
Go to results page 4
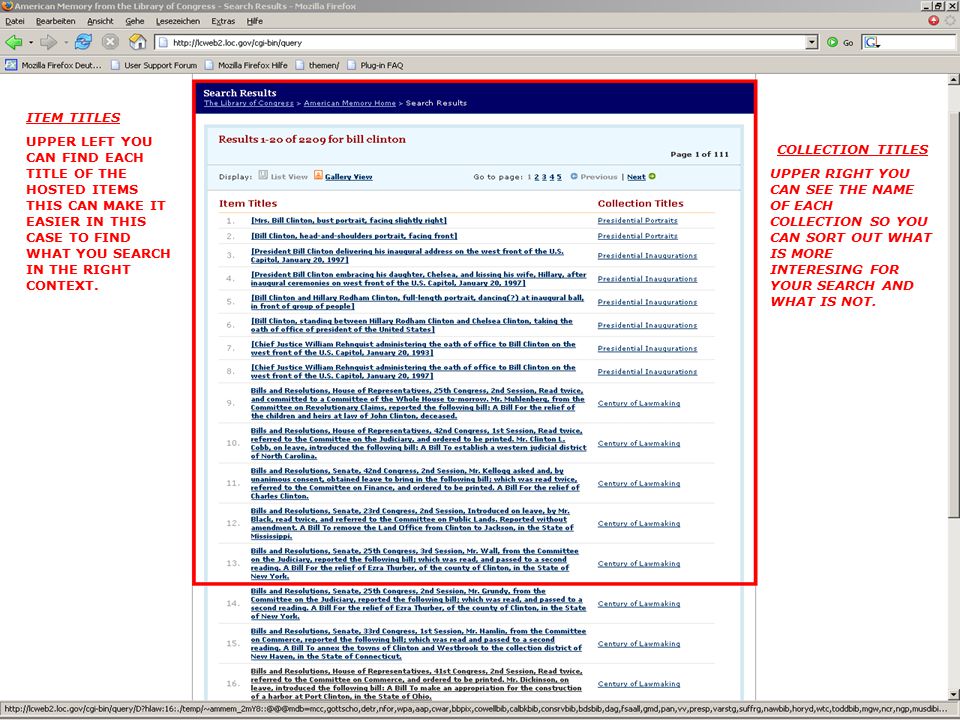click(552, 177)
